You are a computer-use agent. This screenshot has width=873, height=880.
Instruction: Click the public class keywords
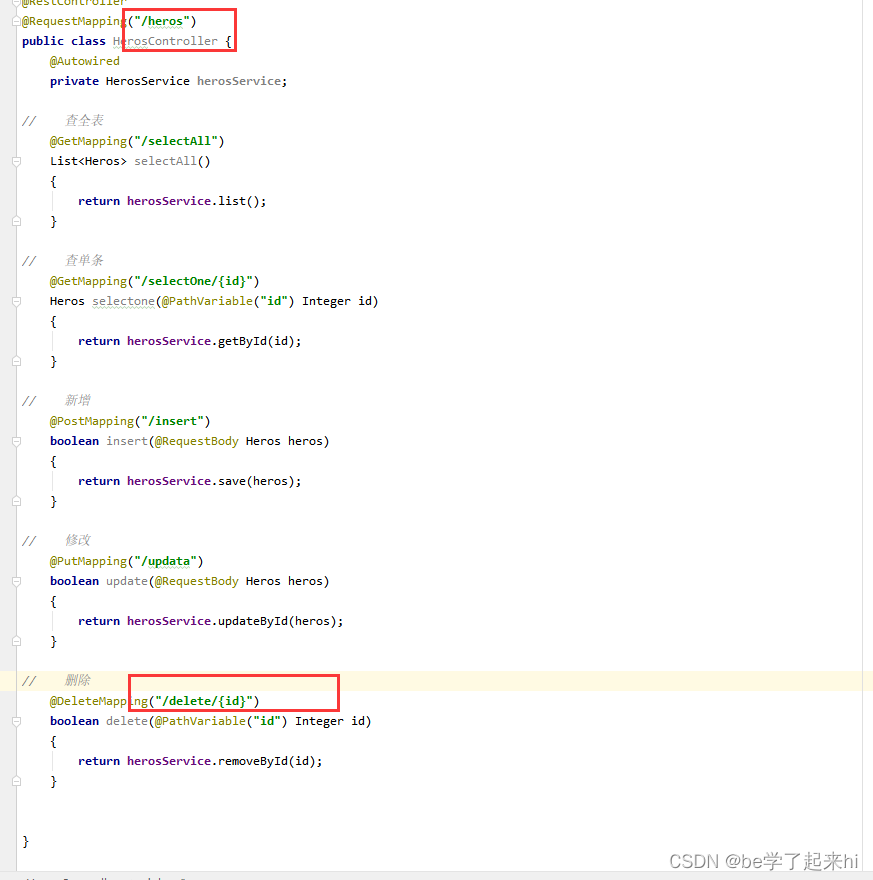(x=63, y=41)
